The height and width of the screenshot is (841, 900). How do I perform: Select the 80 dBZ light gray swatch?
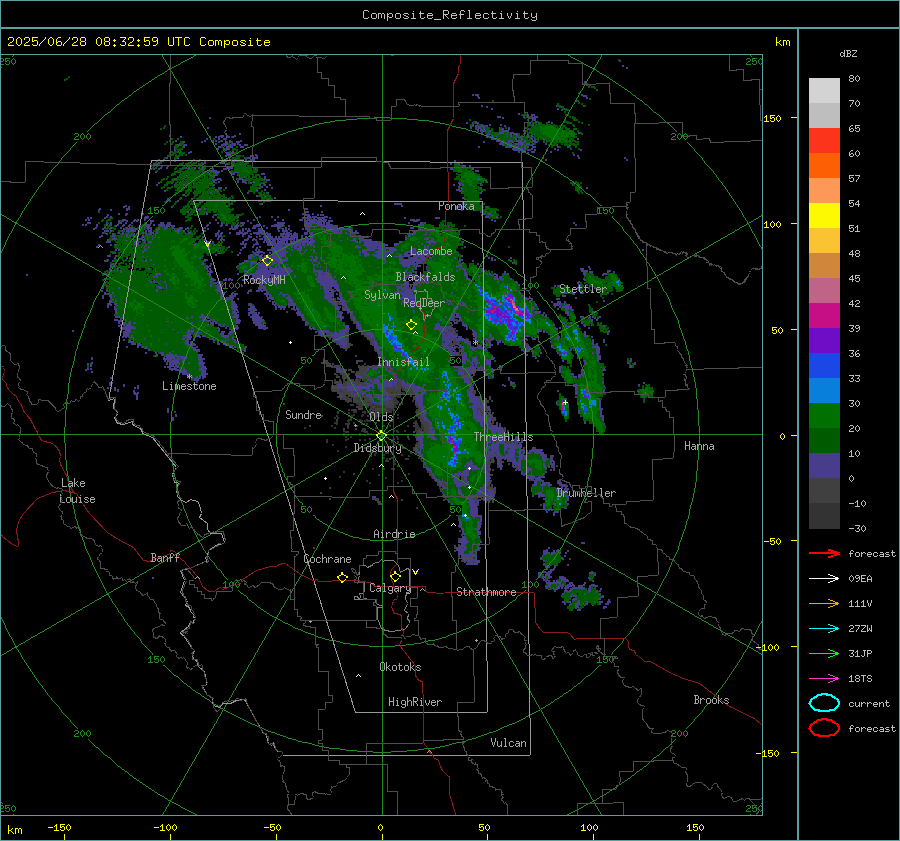pos(824,91)
